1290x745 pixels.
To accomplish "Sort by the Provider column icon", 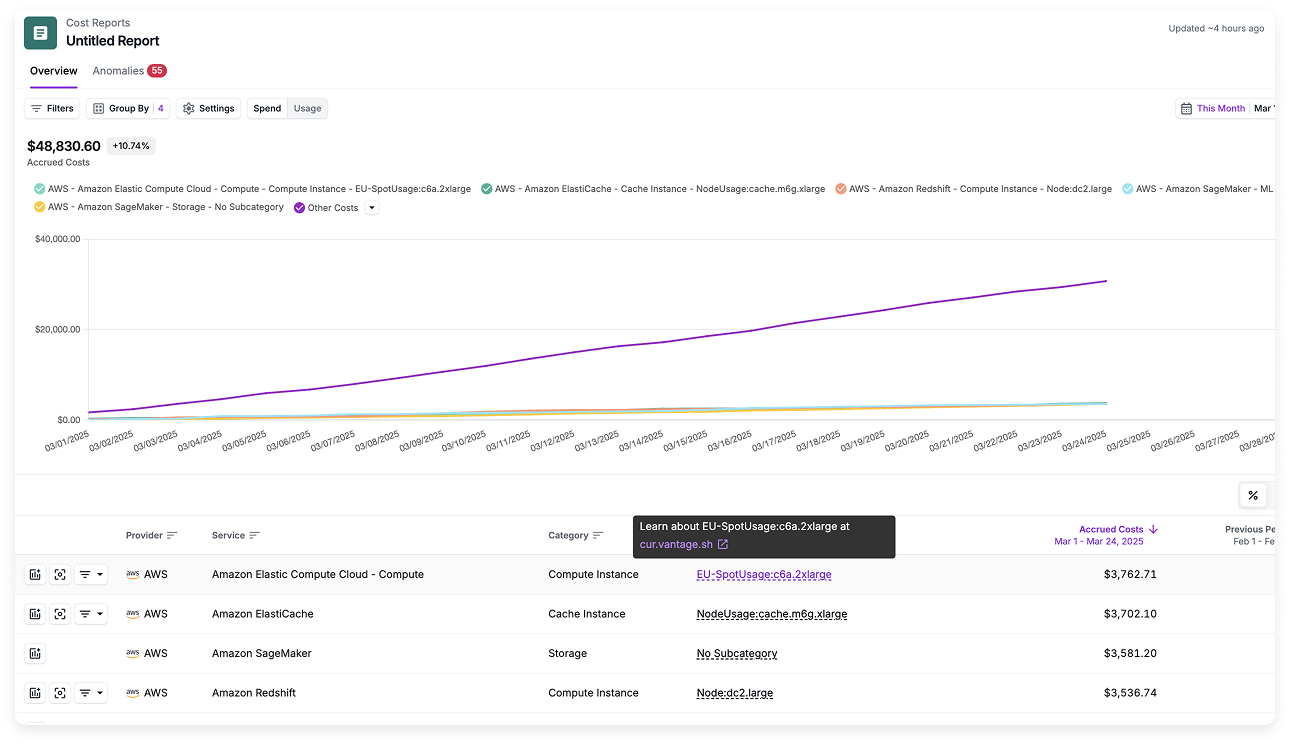I will [172, 536].
